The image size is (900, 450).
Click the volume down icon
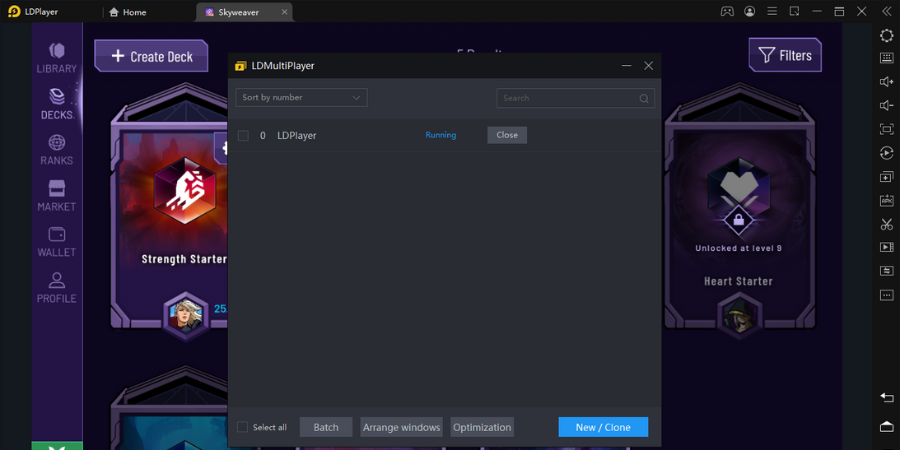click(886, 106)
